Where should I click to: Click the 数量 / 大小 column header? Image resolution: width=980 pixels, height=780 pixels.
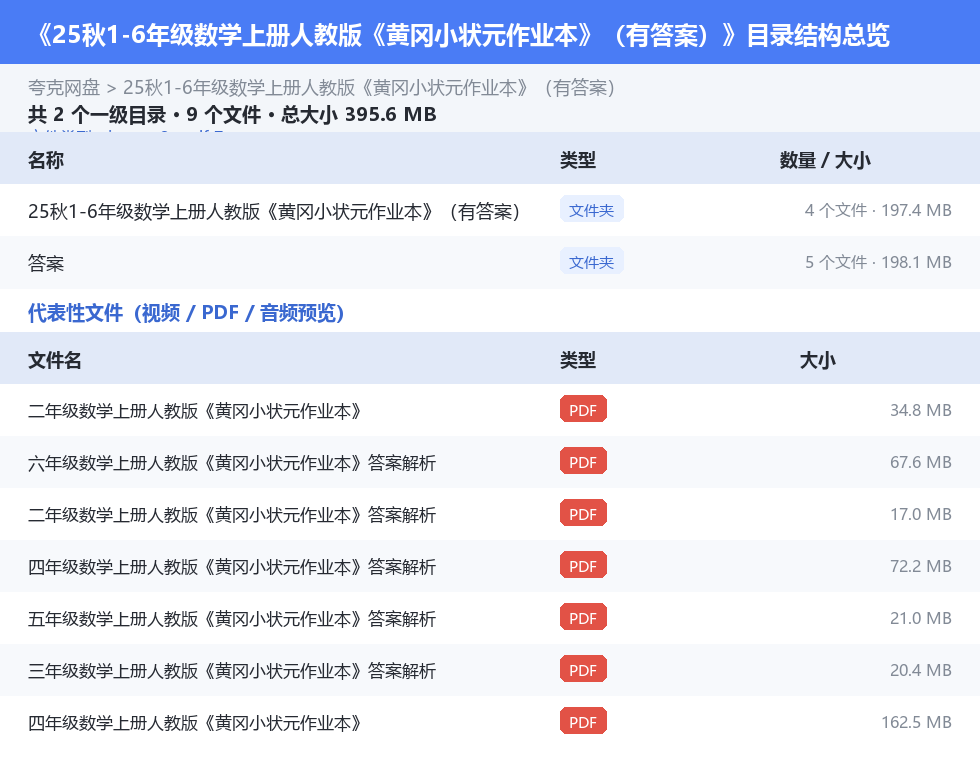pyautogui.click(x=824, y=160)
